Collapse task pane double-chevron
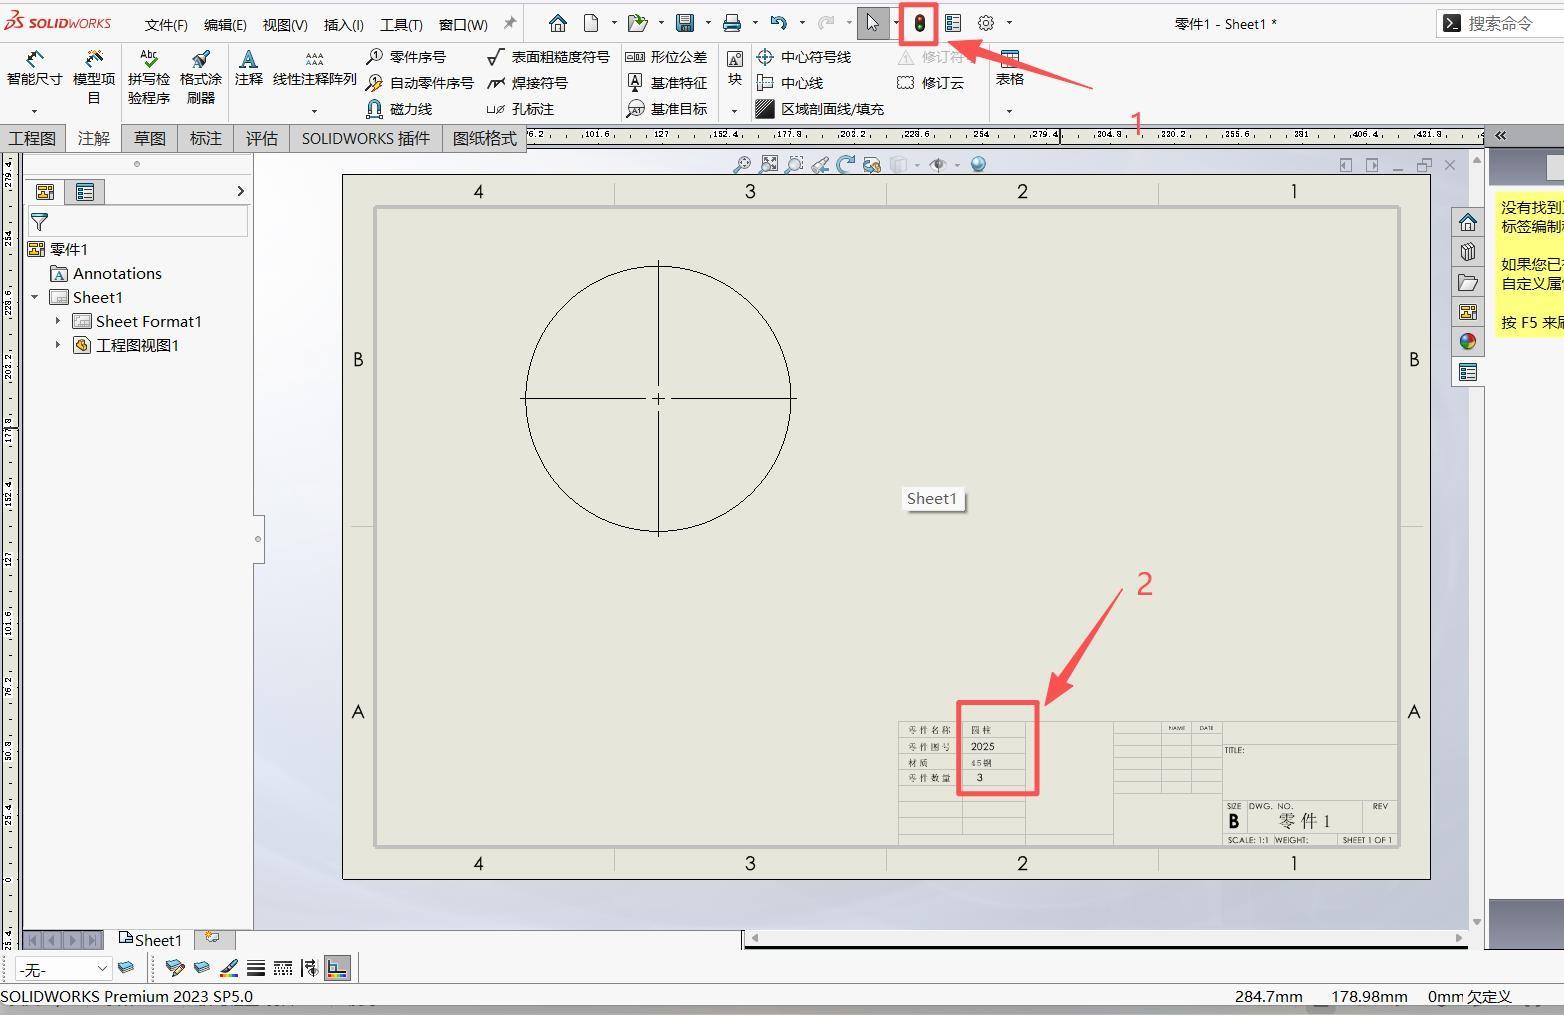Image resolution: width=1564 pixels, height=1015 pixels. (1501, 136)
